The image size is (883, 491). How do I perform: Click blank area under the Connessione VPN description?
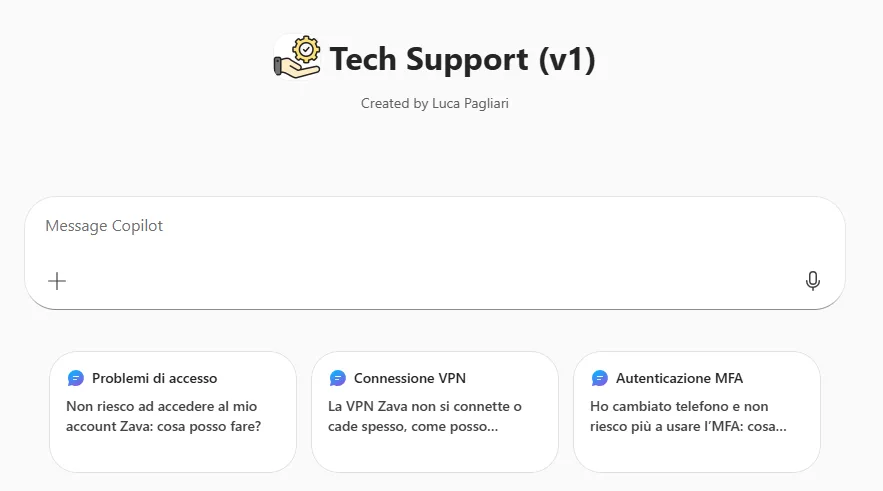point(434,454)
